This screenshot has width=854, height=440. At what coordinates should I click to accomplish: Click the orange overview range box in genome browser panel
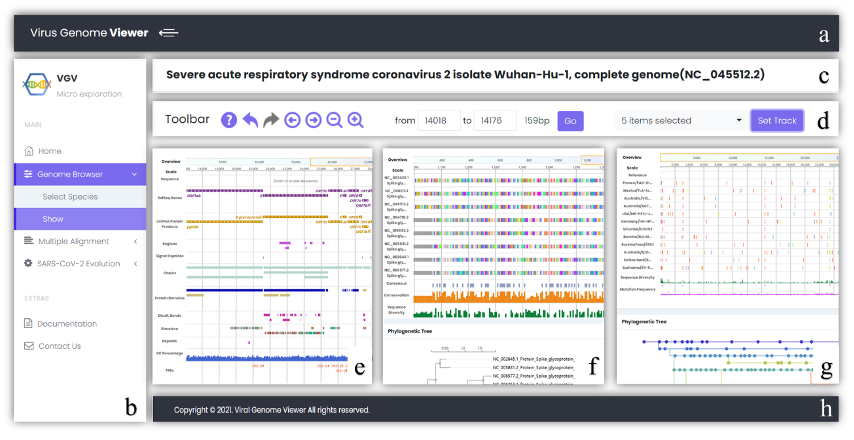tap(341, 162)
